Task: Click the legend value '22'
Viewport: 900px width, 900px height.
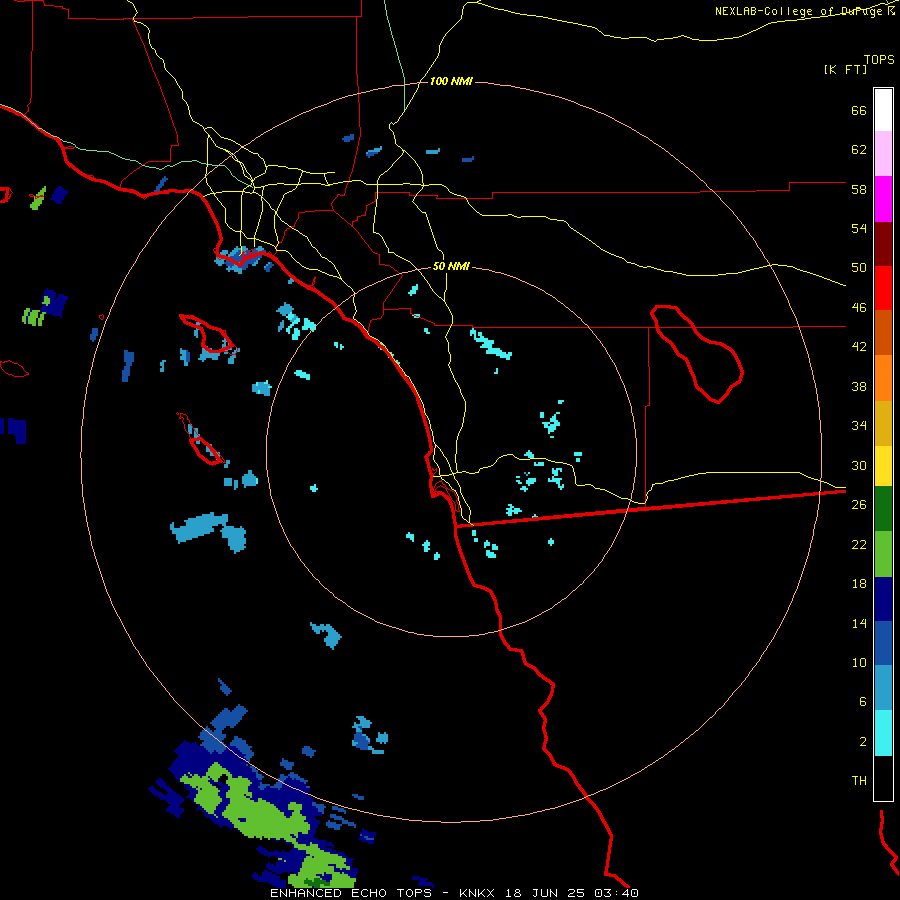Action: (859, 544)
